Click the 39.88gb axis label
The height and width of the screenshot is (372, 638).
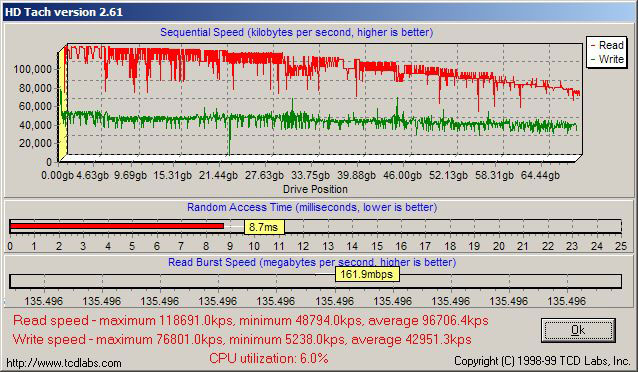coord(356,175)
